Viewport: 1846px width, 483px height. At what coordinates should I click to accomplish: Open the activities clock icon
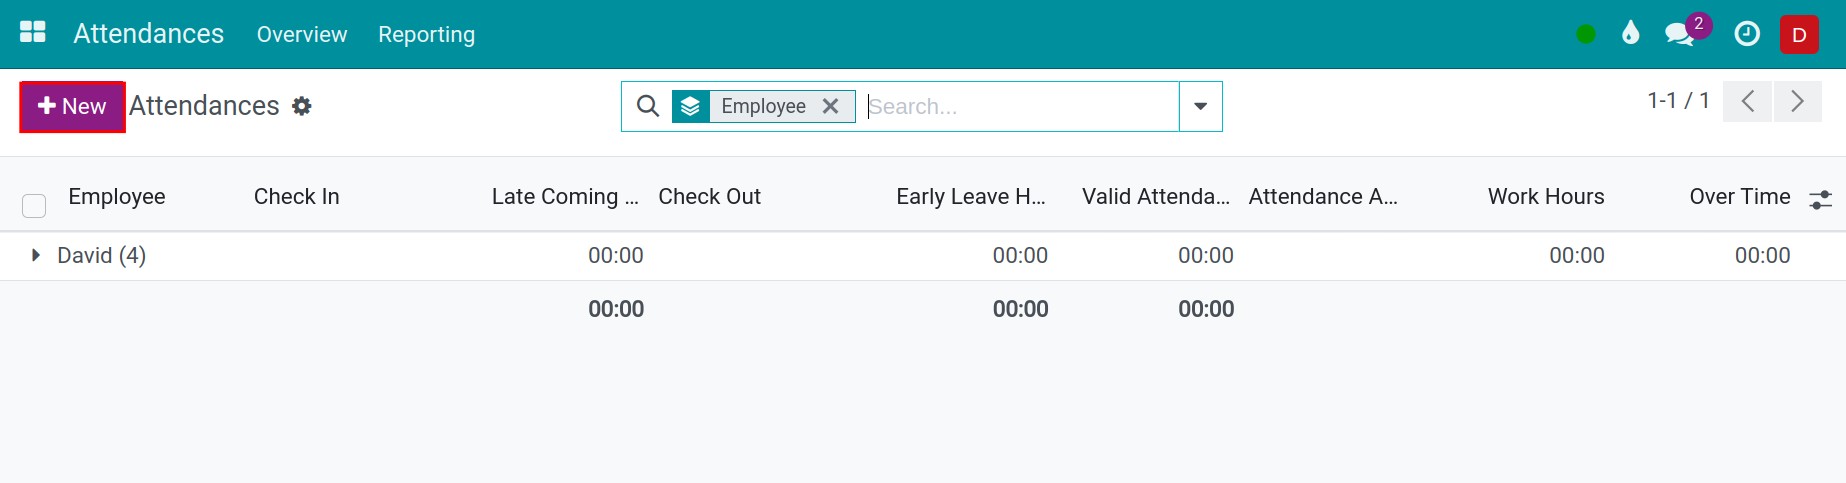pyautogui.click(x=1747, y=34)
